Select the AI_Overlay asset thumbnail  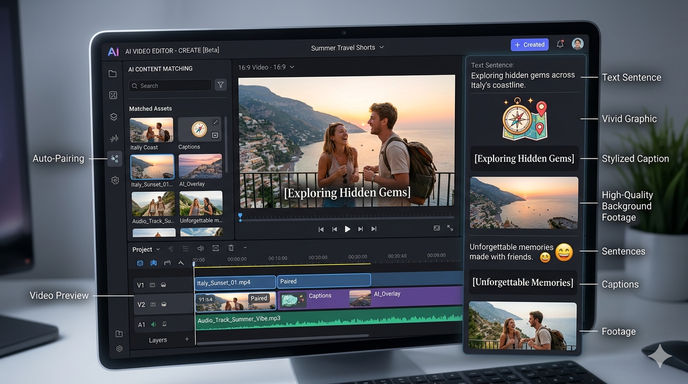[x=200, y=167]
